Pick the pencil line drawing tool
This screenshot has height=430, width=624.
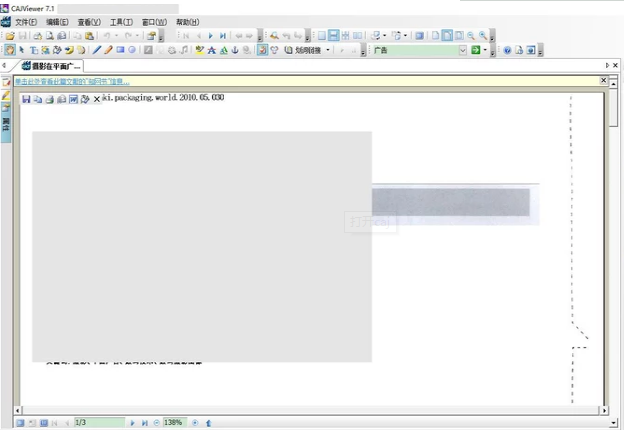coord(97,50)
